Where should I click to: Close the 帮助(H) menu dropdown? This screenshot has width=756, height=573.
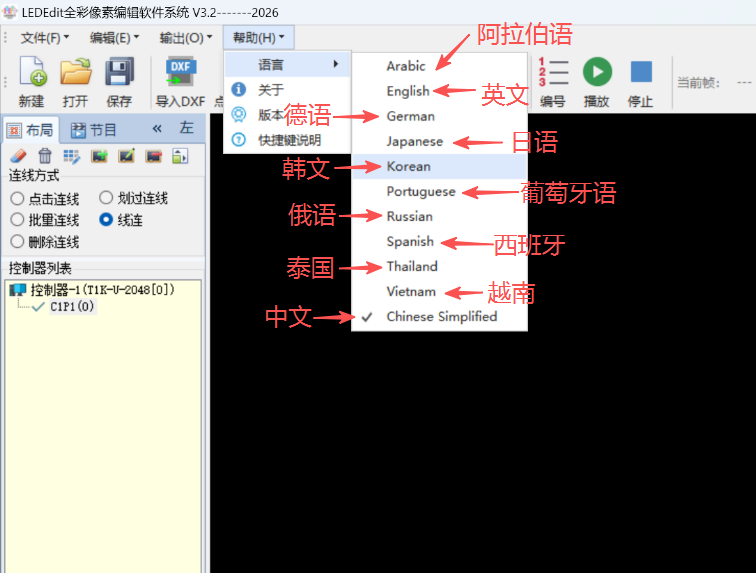pos(258,38)
